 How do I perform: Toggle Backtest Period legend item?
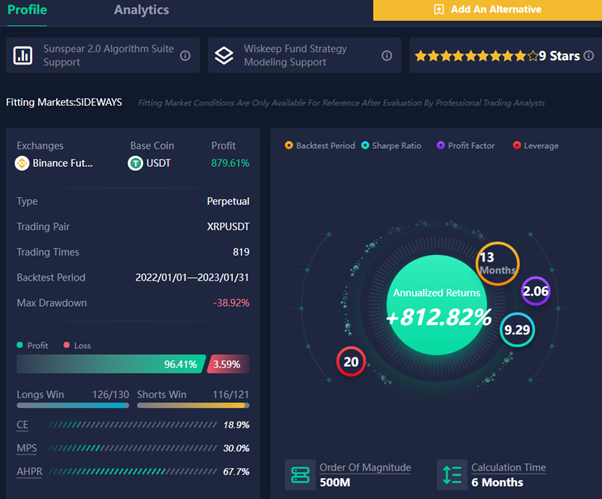point(320,146)
